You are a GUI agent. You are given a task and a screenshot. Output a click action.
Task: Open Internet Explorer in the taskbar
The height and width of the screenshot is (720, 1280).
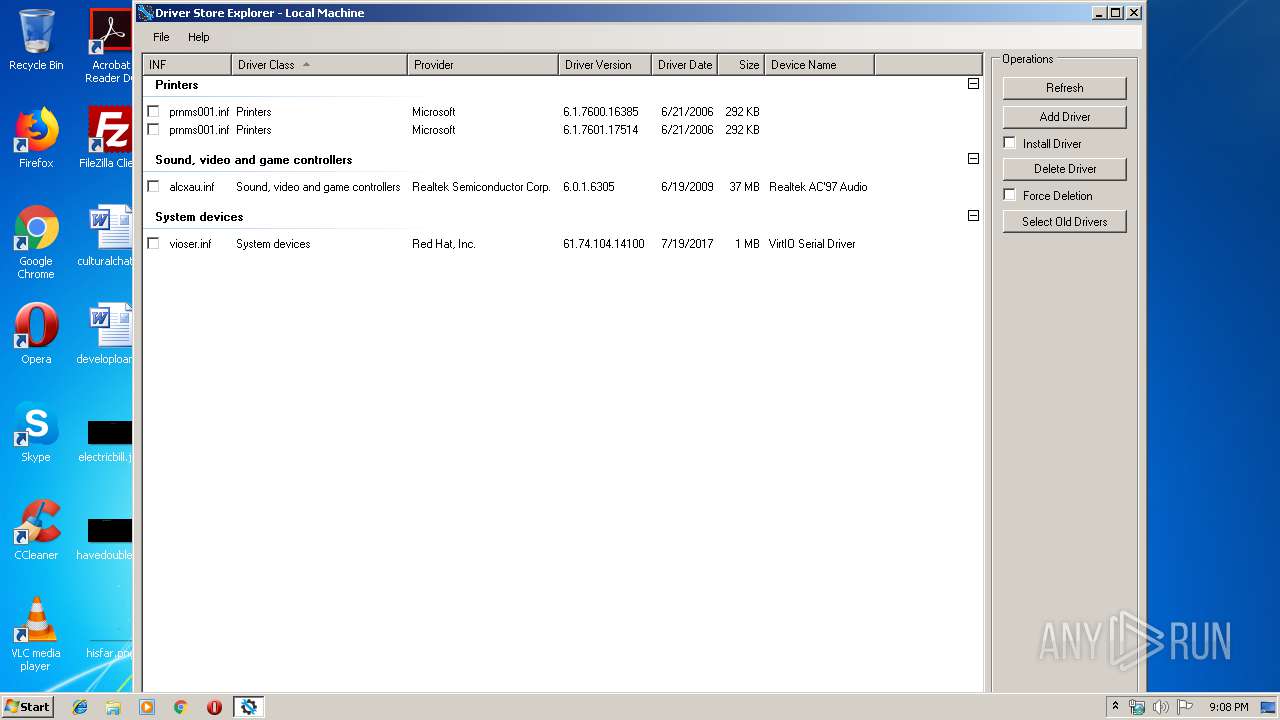(x=80, y=707)
